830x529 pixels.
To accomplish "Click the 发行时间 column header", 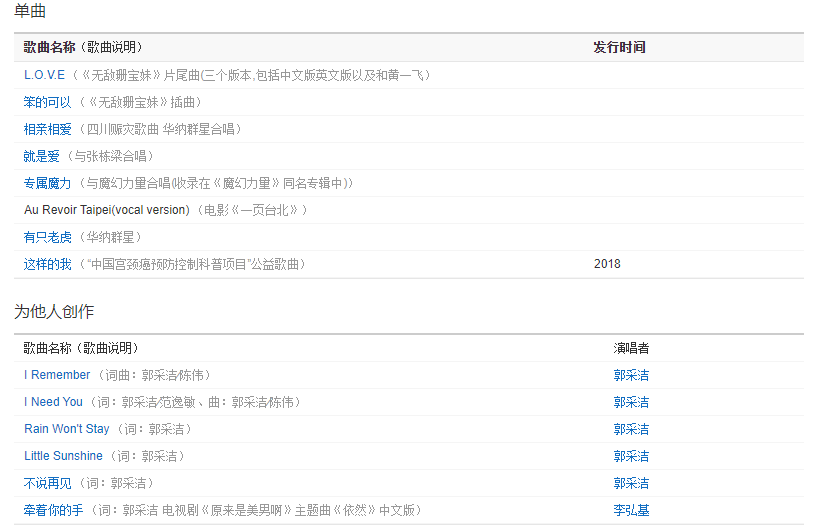I will point(619,47).
